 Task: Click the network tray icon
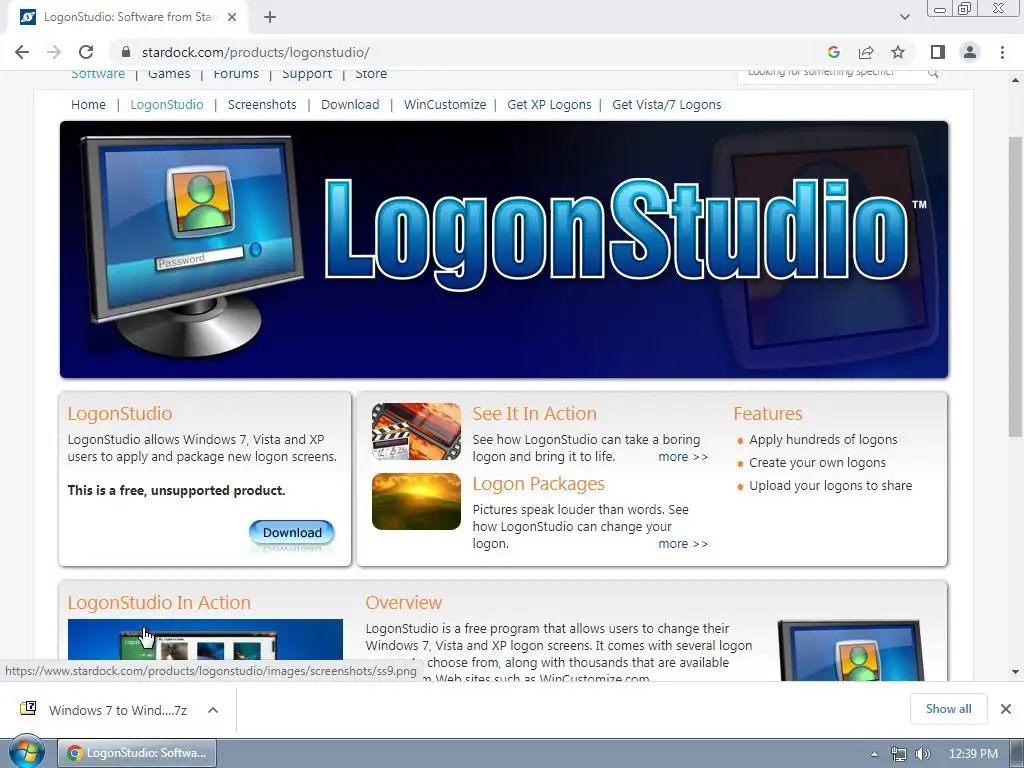[899, 754]
